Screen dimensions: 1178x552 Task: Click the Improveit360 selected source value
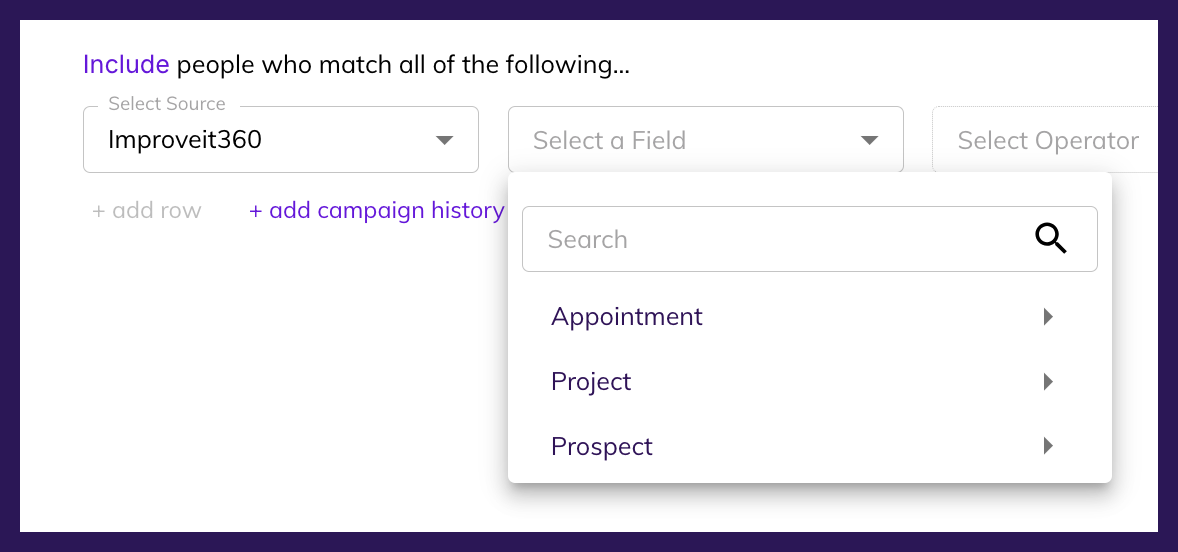(185, 140)
